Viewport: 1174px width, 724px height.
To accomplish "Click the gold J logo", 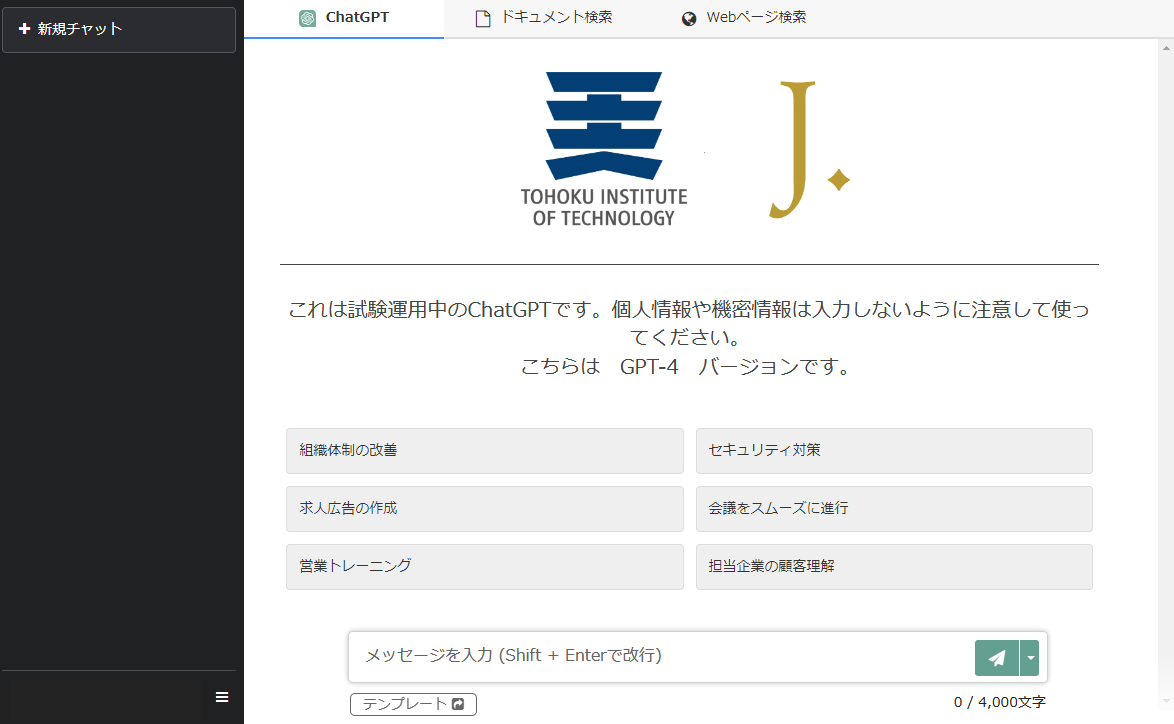I will click(809, 150).
